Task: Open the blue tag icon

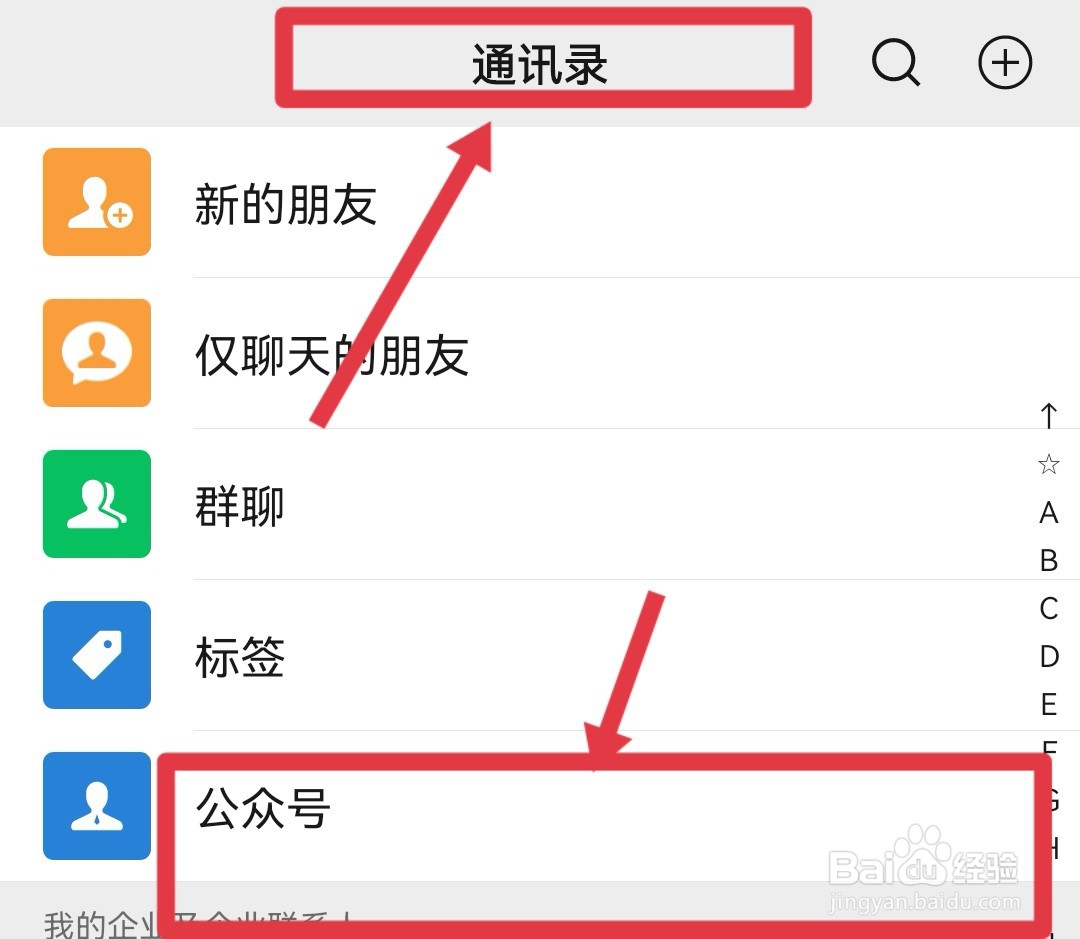Action: (x=96, y=654)
